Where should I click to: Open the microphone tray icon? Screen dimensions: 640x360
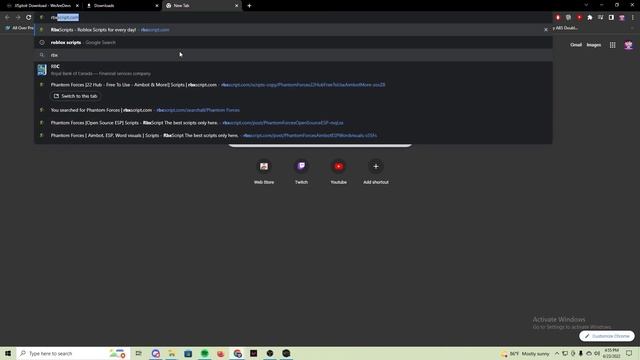[x=581, y=353]
